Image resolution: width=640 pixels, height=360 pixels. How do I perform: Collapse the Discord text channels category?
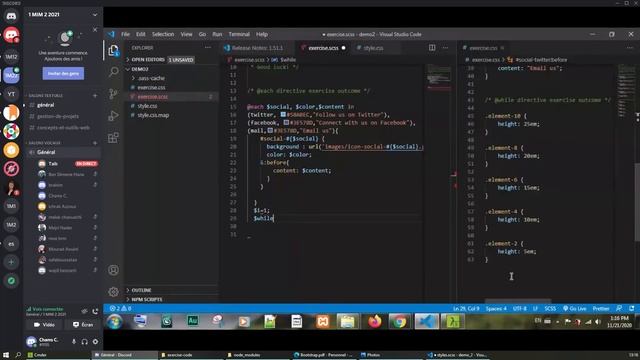[45, 96]
